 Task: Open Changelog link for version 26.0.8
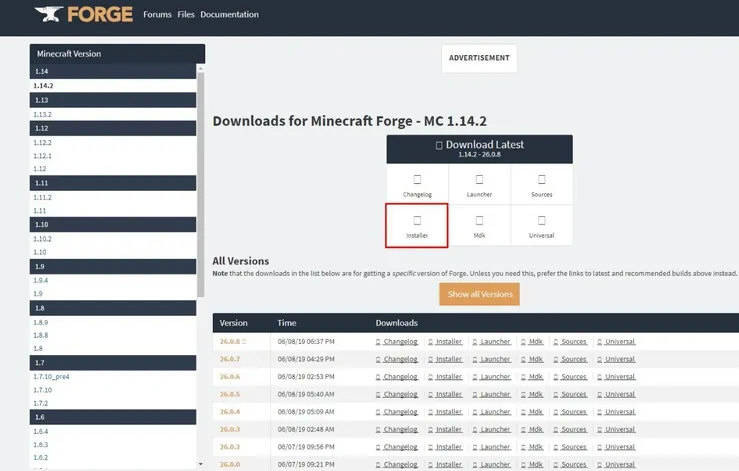coord(400,341)
